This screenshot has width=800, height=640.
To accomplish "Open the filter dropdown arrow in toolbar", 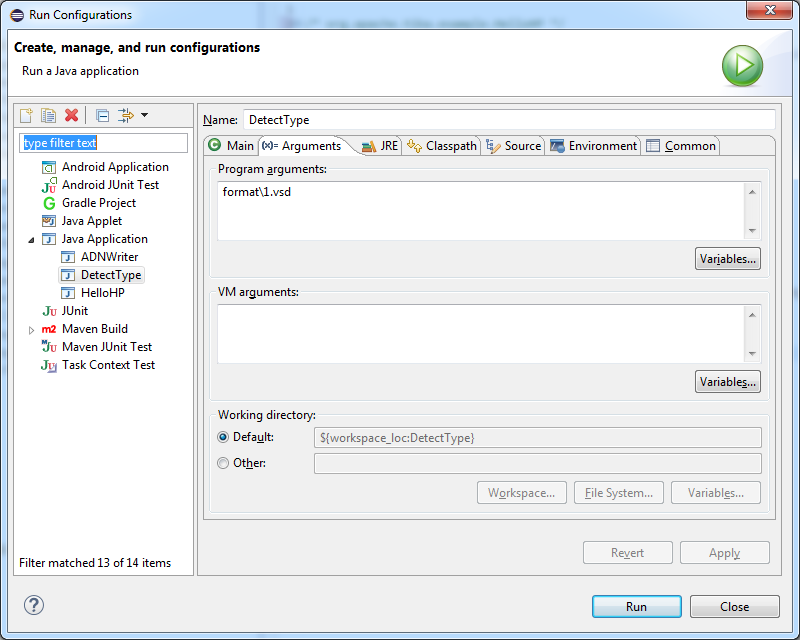I will (144, 115).
